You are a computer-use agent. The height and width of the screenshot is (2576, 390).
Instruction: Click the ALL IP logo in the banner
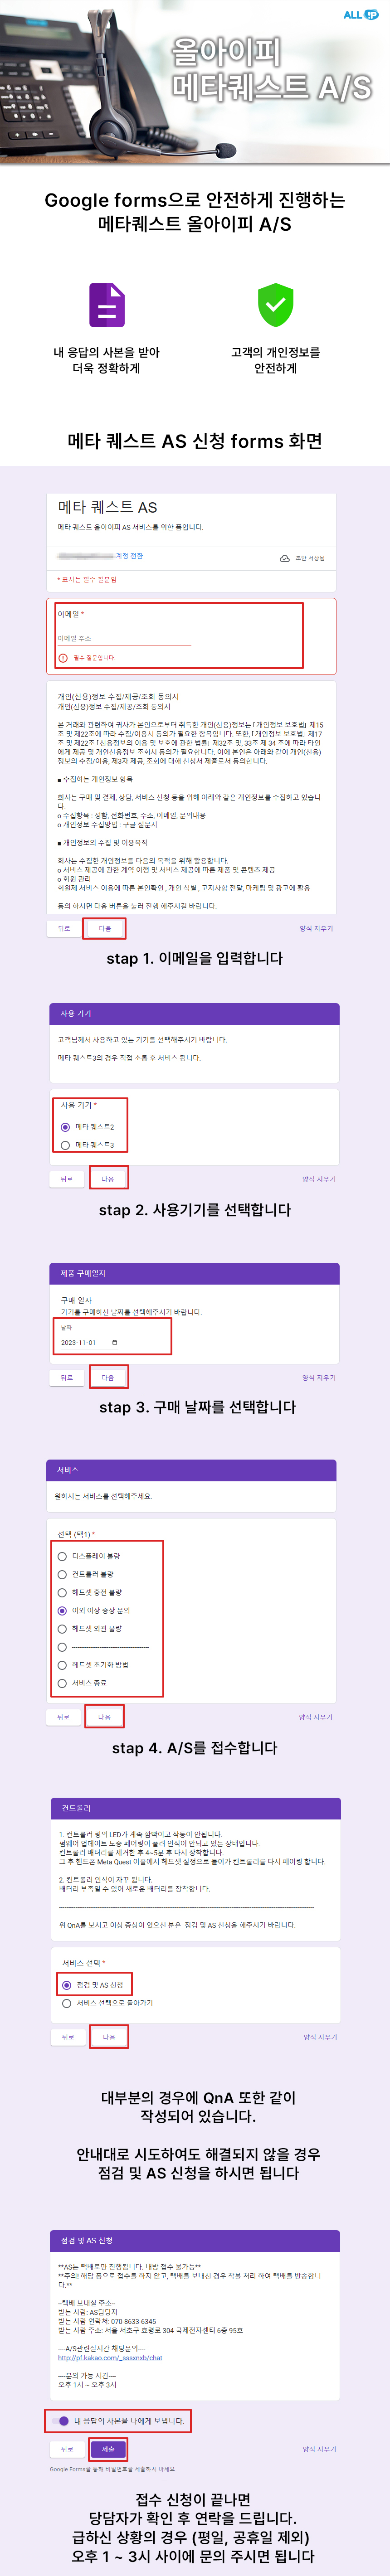click(x=360, y=14)
